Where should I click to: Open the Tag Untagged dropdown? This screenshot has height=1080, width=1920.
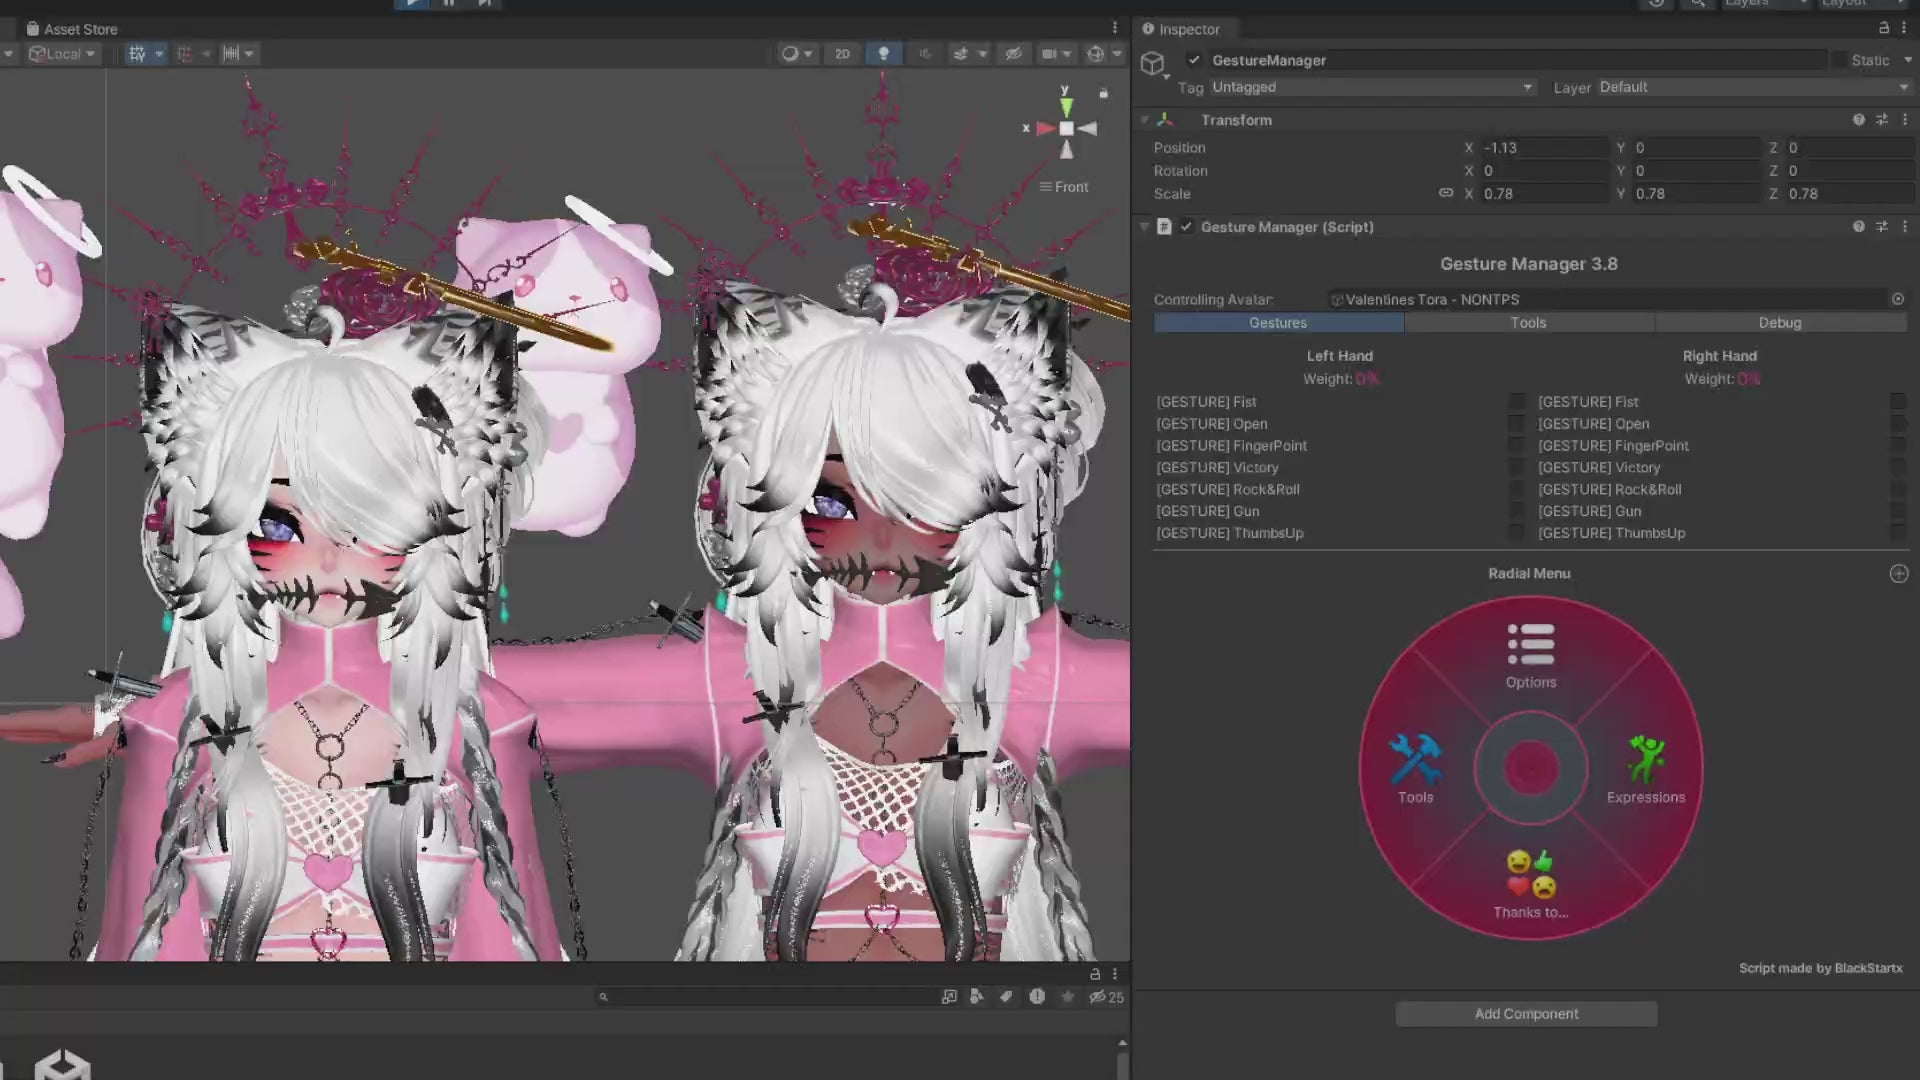click(1370, 87)
